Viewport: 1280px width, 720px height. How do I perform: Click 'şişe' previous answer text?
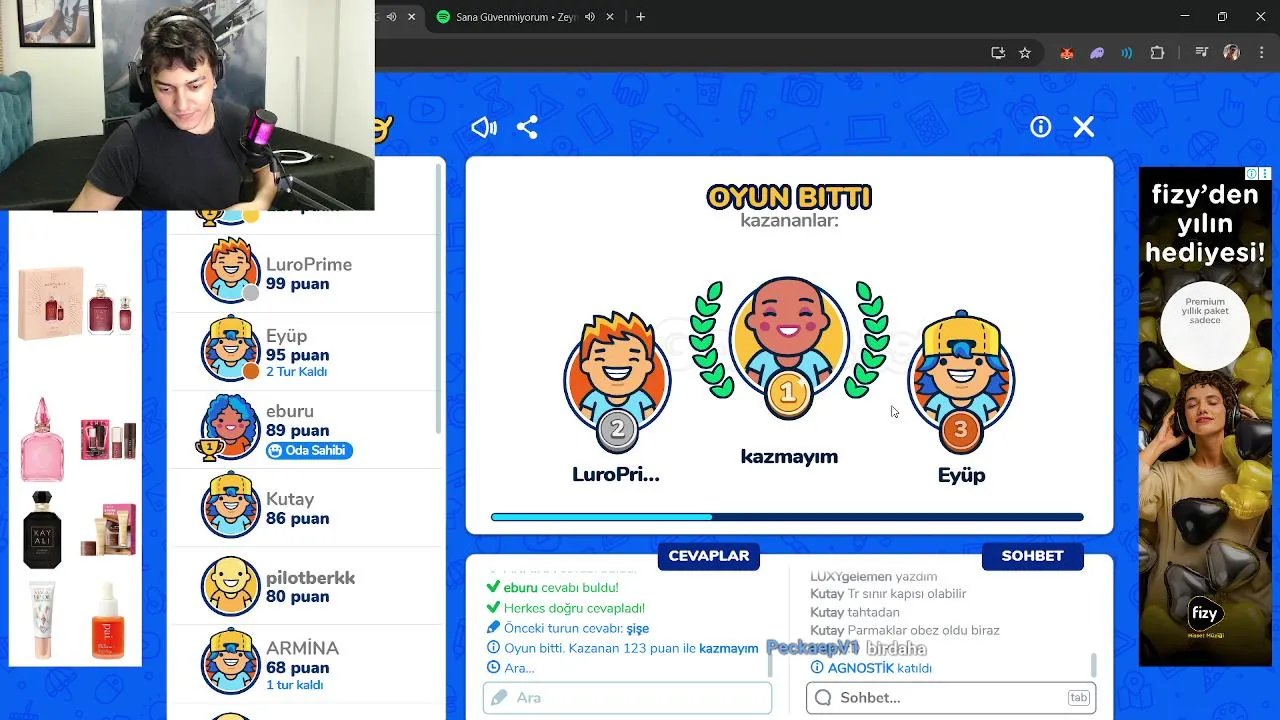click(x=638, y=628)
